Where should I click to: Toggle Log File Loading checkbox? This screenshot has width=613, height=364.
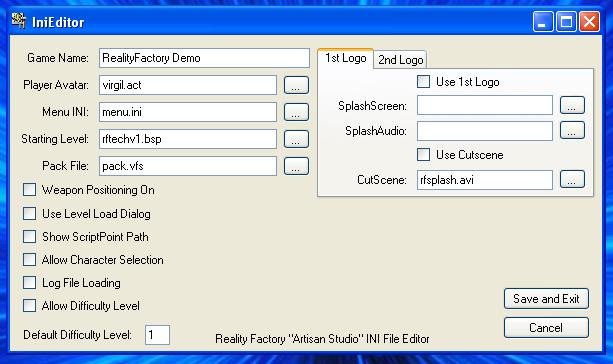pos(29,283)
